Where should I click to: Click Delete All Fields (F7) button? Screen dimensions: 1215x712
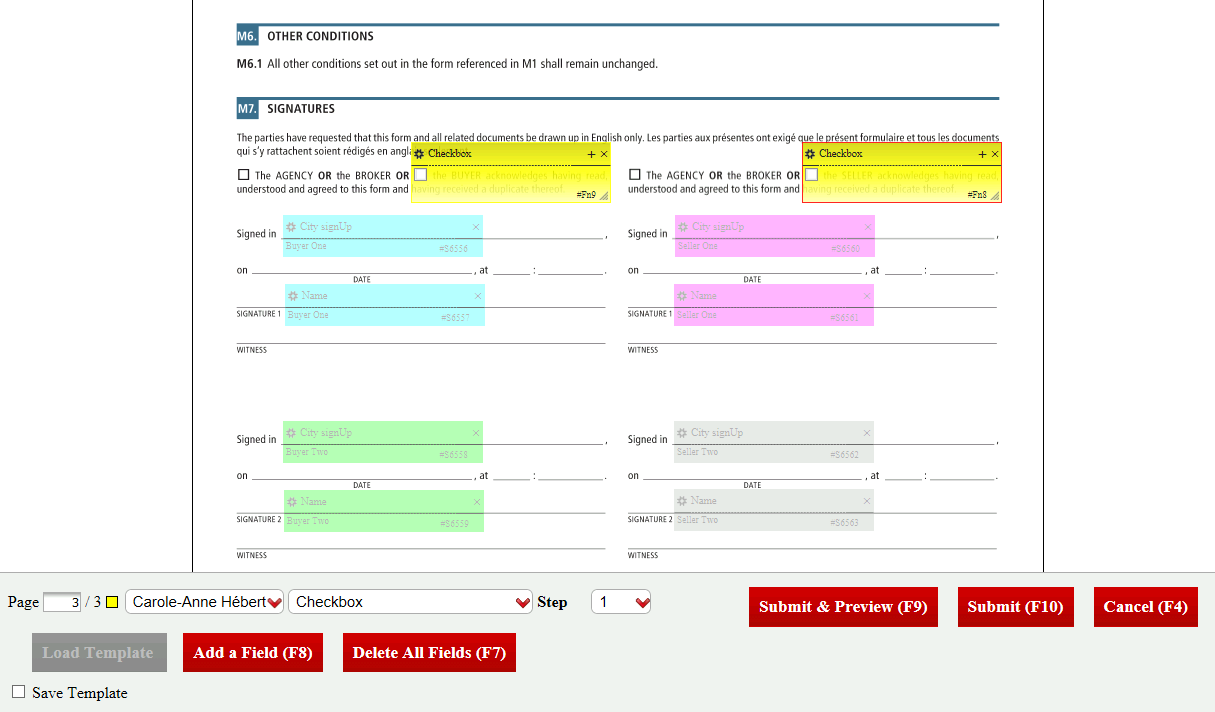[429, 653]
